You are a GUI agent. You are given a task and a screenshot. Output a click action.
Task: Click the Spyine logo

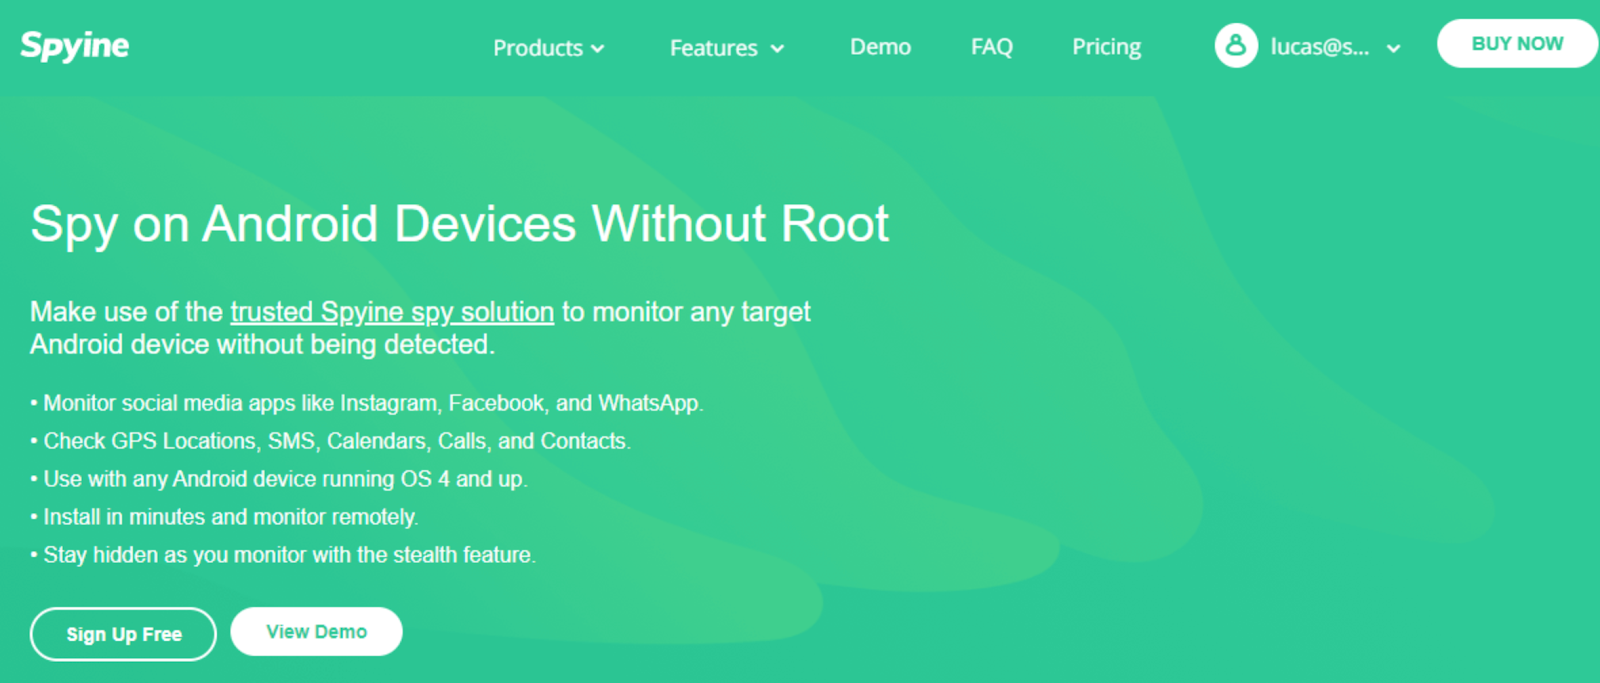click(75, 46)
